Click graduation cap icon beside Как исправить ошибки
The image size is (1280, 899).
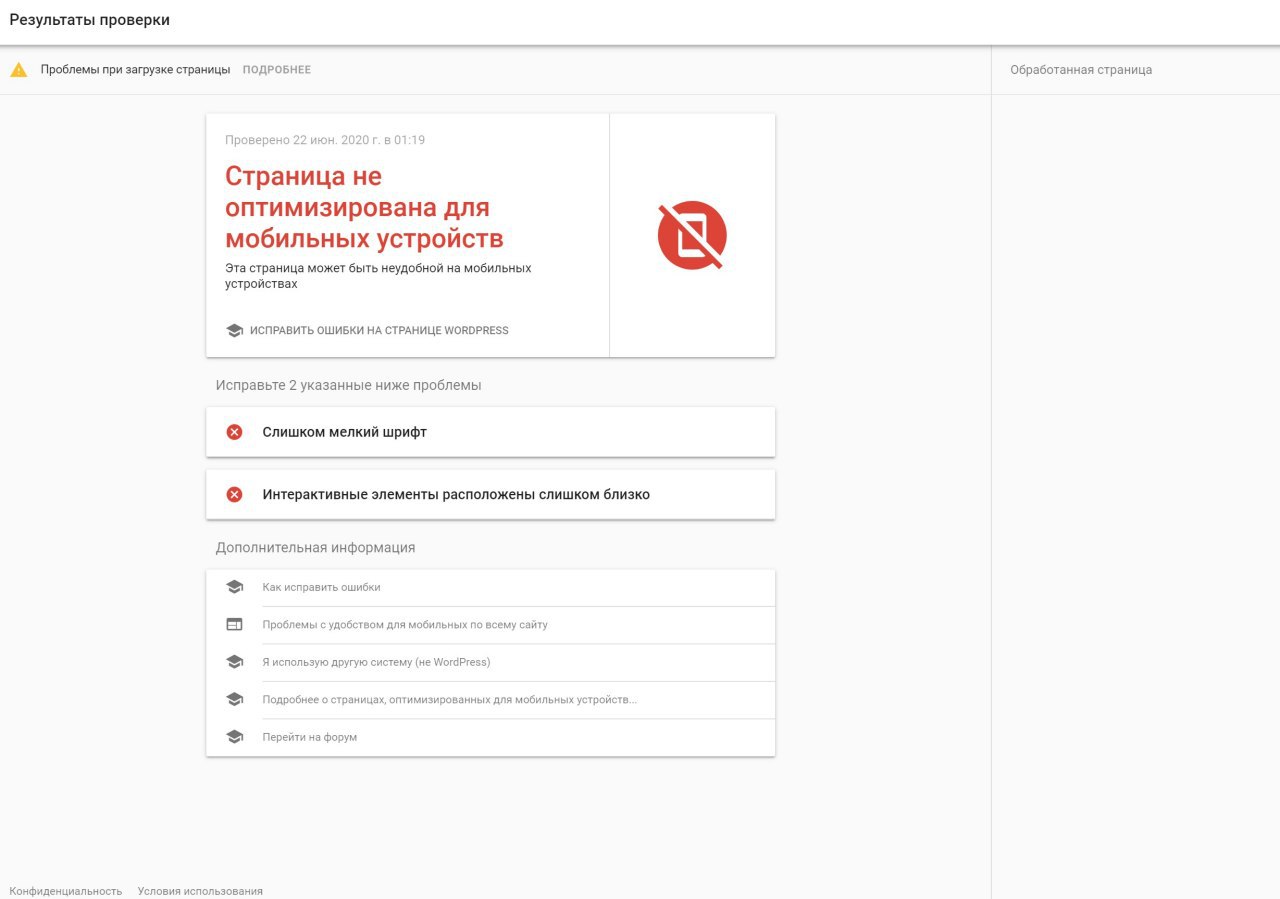click(x=234, y=587)
